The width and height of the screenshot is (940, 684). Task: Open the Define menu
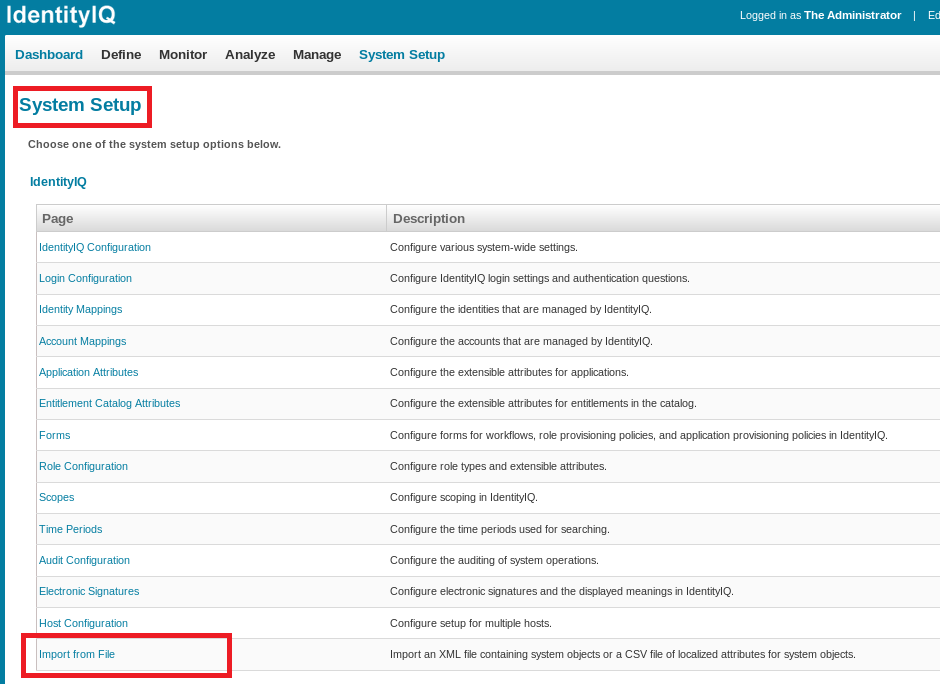point(121,55)
